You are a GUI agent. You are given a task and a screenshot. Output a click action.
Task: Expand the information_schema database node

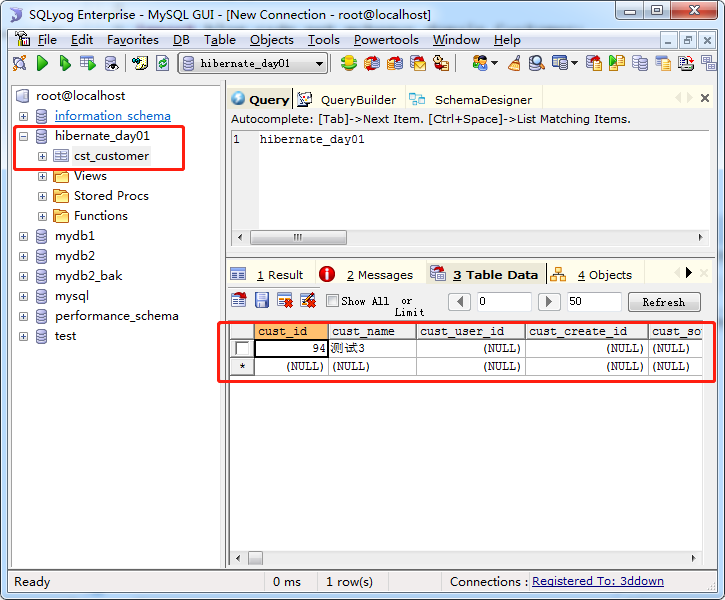coord(24,116)
